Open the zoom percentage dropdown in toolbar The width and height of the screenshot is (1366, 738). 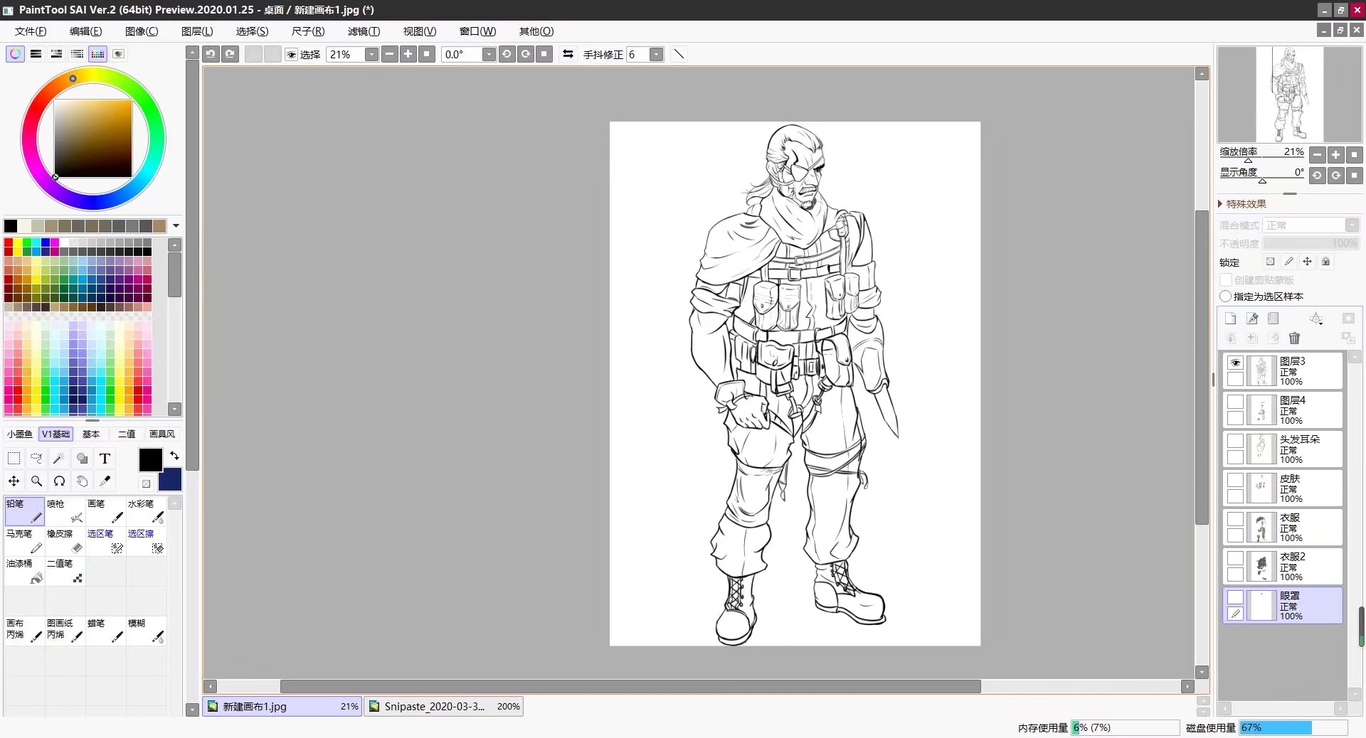coord(371,54)
